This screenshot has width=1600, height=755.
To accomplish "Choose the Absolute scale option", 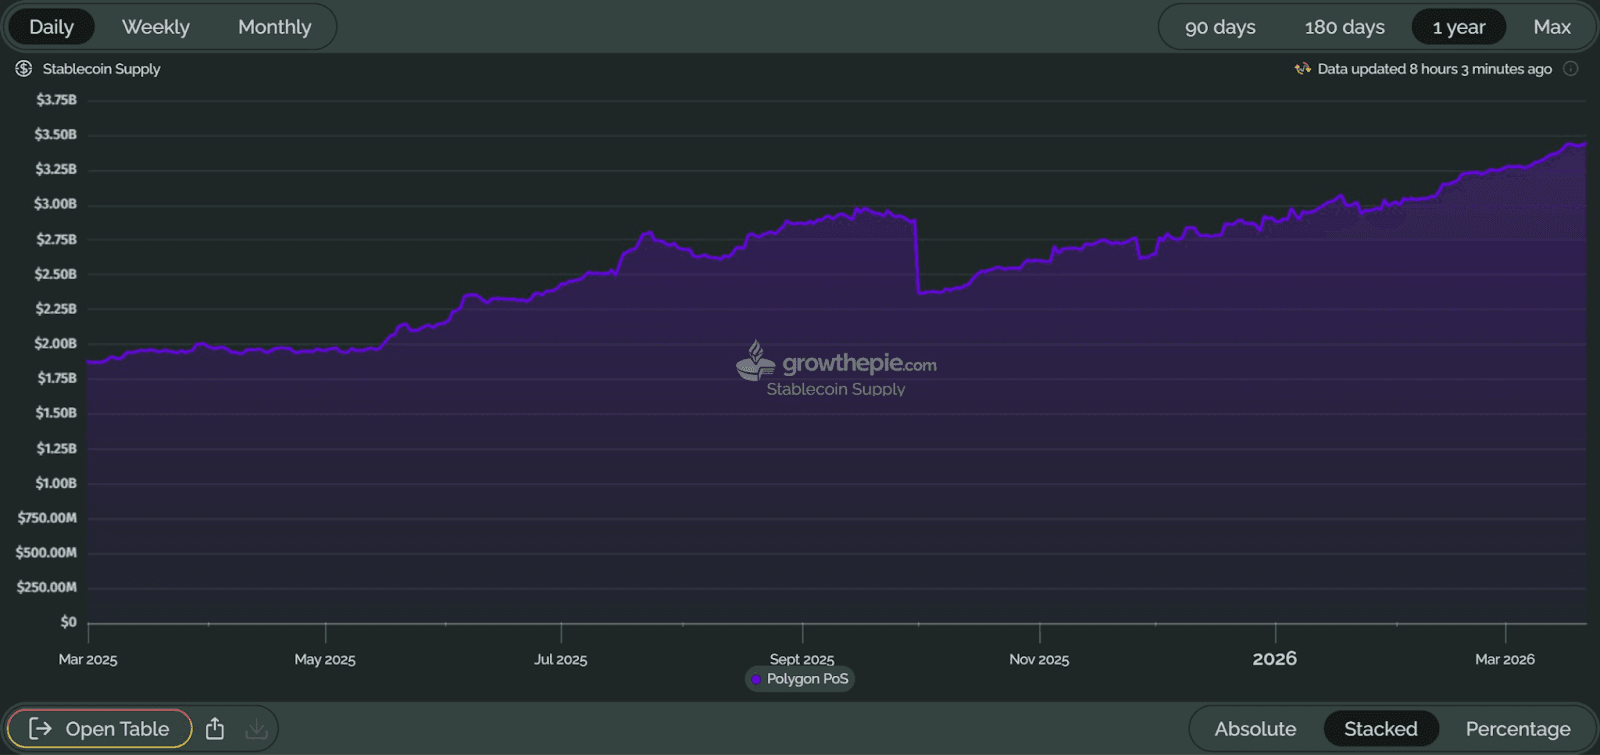I will pyautogui.click(x=1255, y=729).
